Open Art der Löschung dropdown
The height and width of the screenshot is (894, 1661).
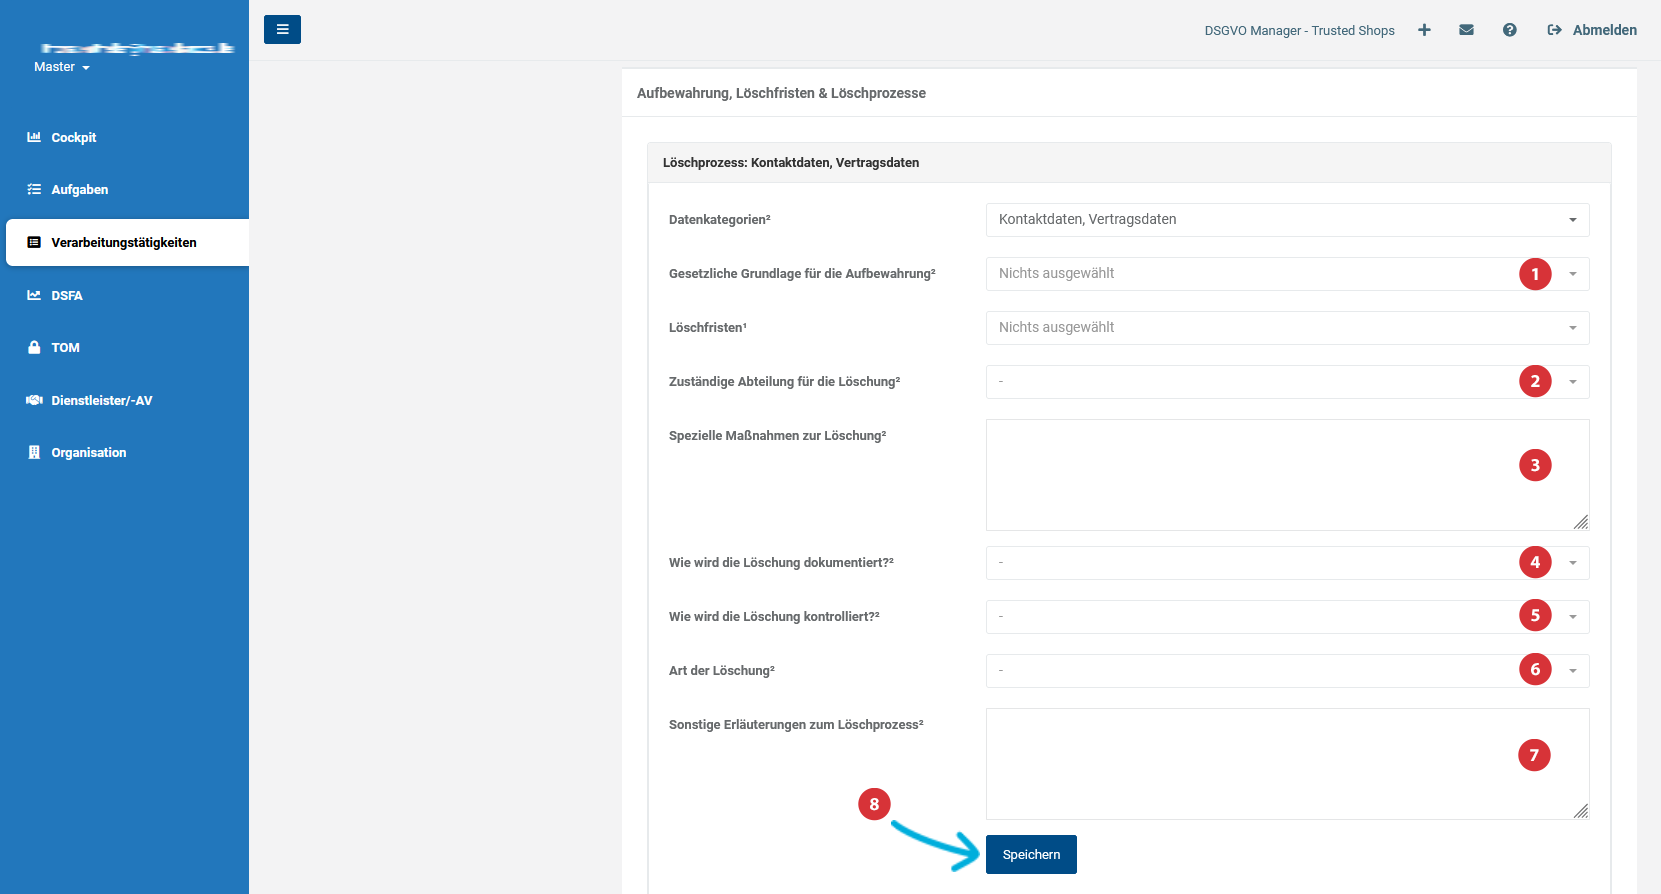coord(1287,671)
